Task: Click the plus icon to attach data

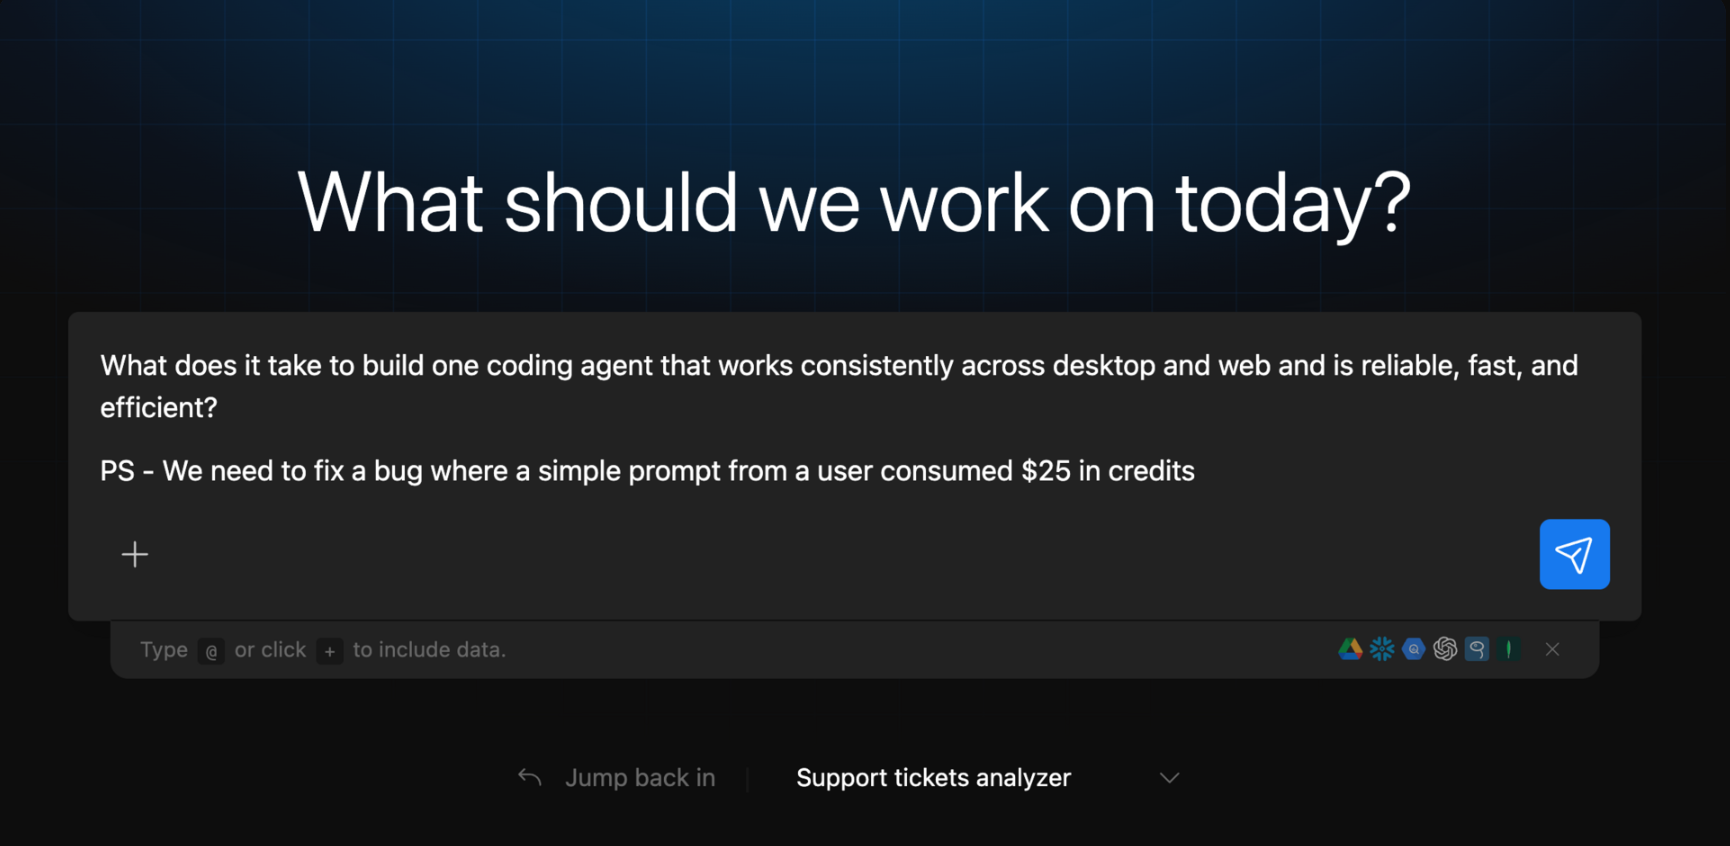Action: [135, 554]
